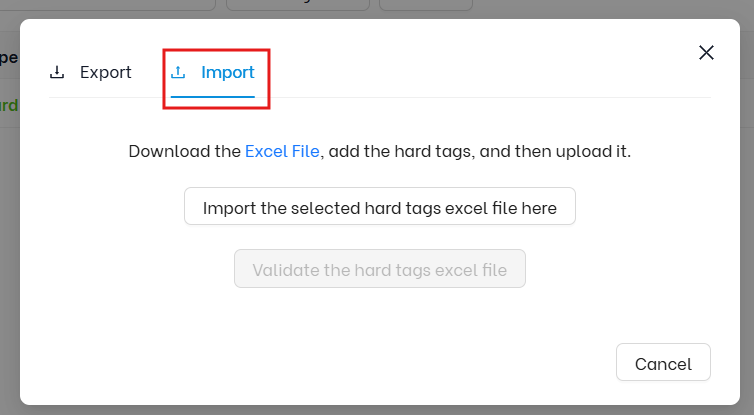Click the dimmed backdrop right of the dialog

pyautogui.click(x=747, y=216)
